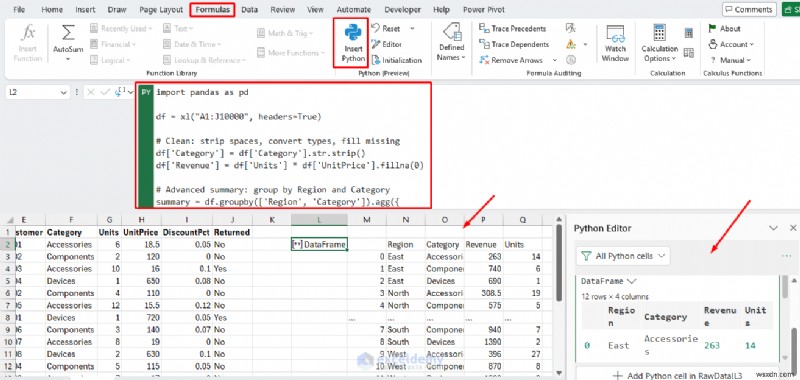Open the Math & Trig dropdown

[x=285, y=33]
